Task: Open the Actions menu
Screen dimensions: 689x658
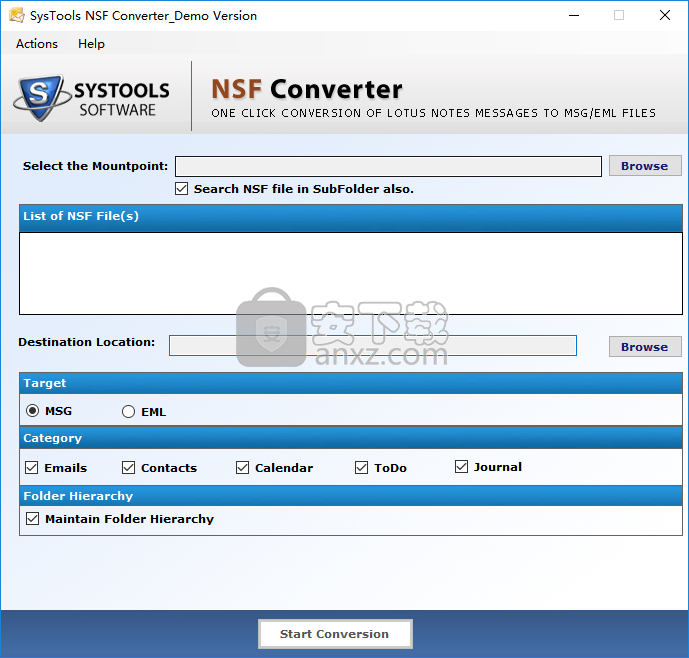Action: pos(37,44)
